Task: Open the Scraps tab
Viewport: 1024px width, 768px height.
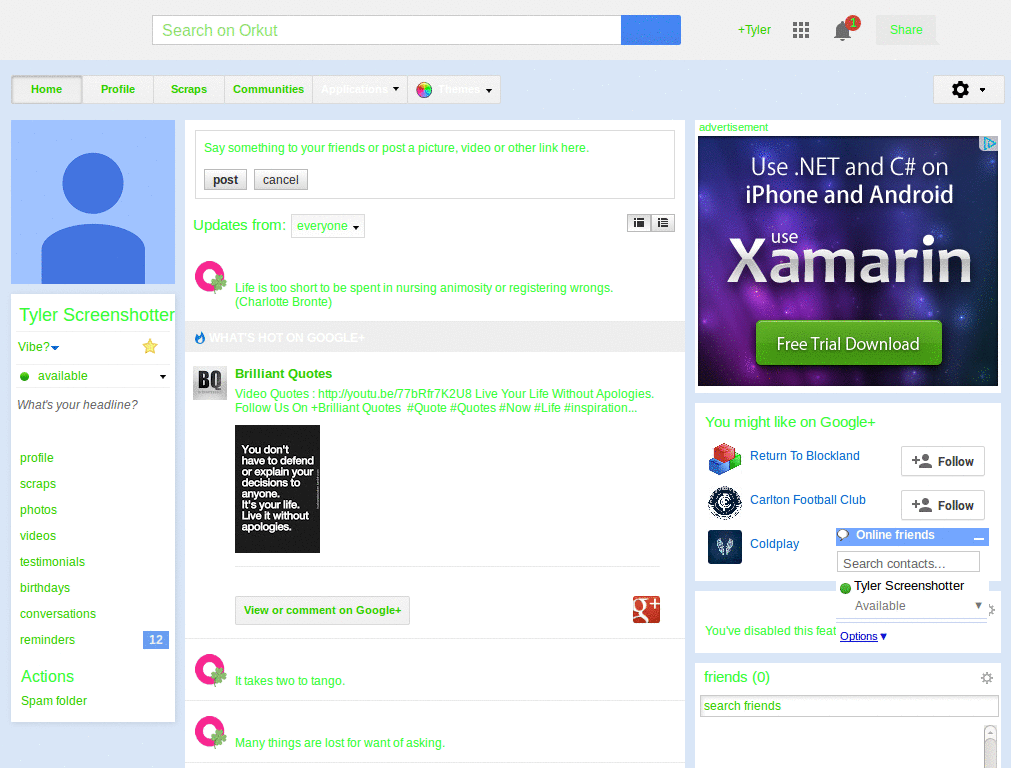Action: click(189, 89)
